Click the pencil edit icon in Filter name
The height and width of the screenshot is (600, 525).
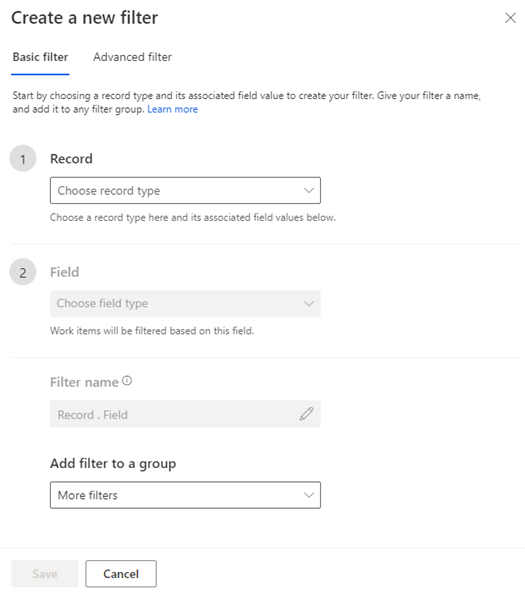pyautogui.click(x=307, y=414)
